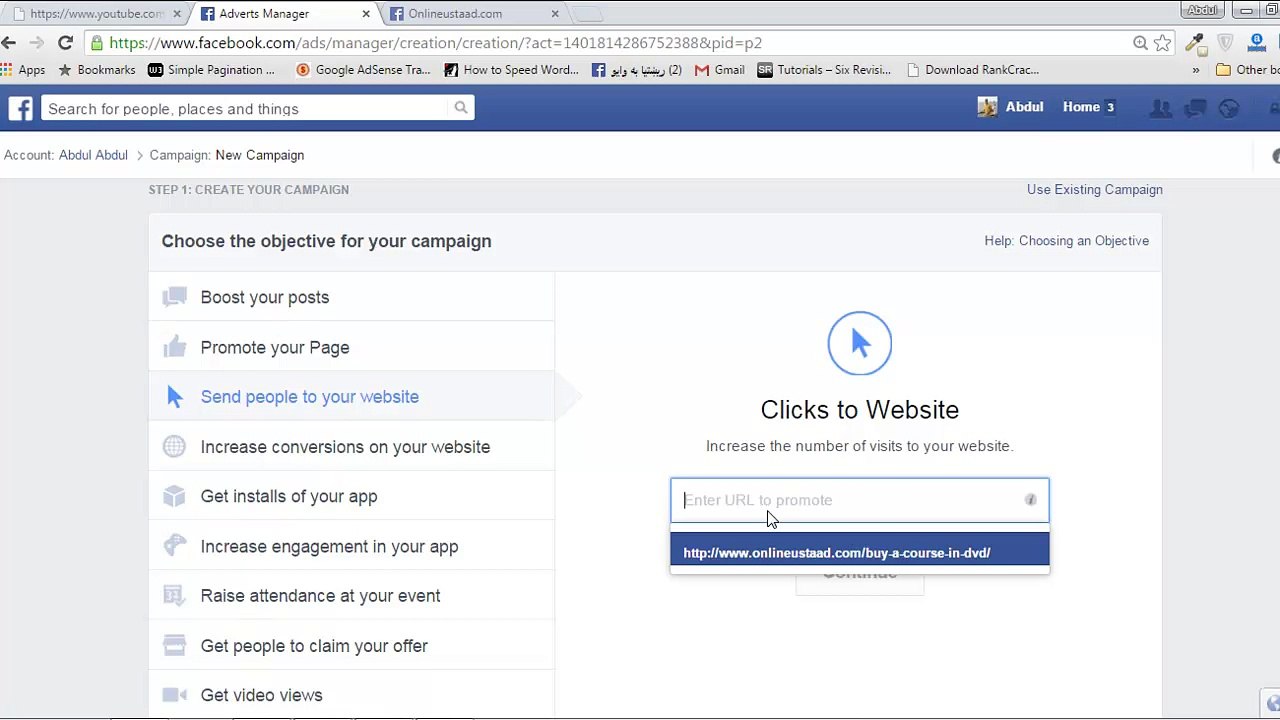Image resolution: width=1280 pixels, height=720 pixels.
Task: Click Use Existing Campaign link
Action: pos(1094,190)
